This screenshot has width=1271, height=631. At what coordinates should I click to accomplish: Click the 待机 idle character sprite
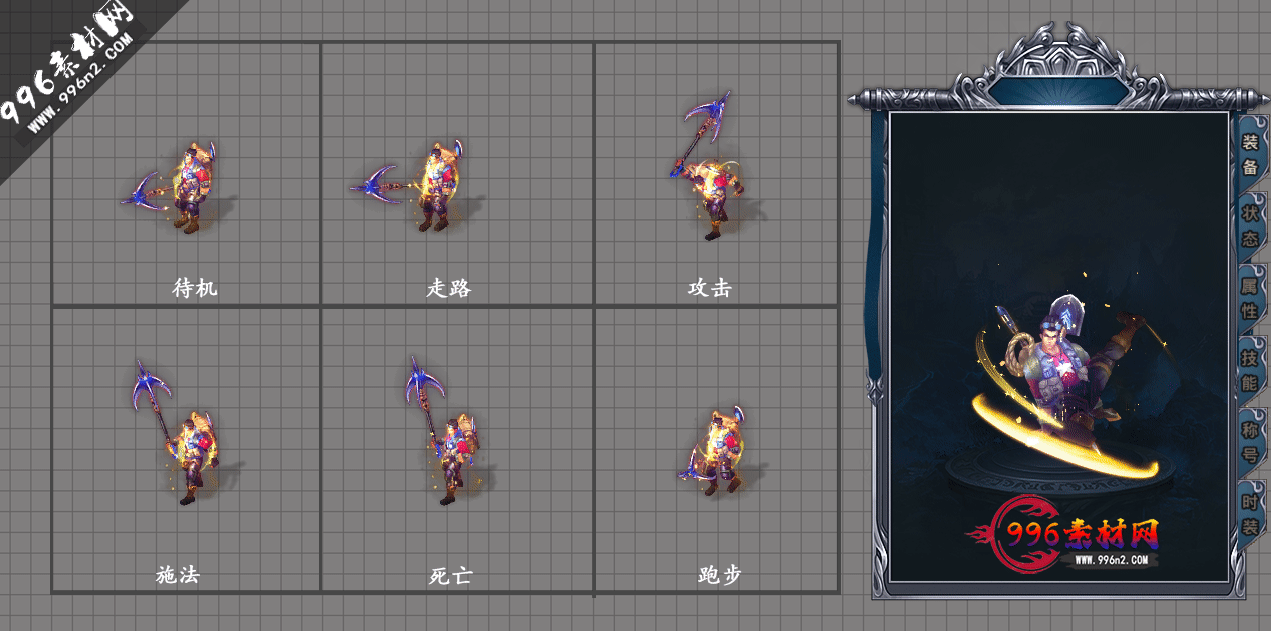click(178, 188)
